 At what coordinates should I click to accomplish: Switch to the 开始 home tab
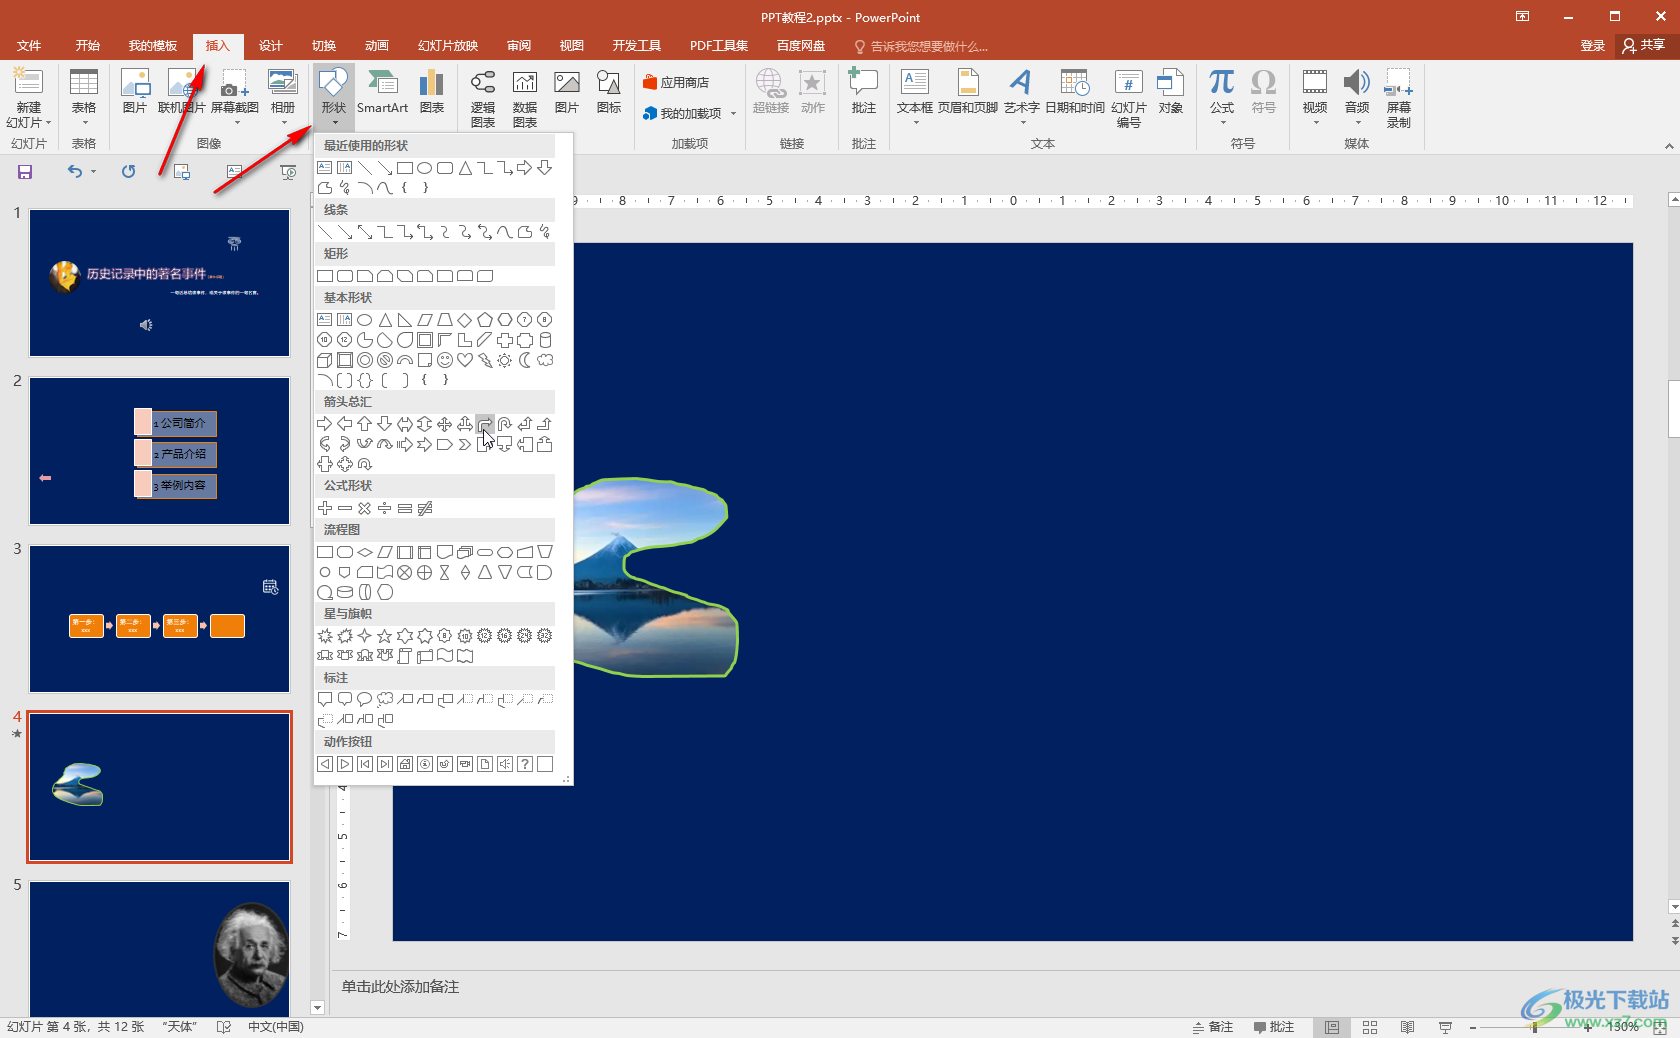tap(88, 46)
